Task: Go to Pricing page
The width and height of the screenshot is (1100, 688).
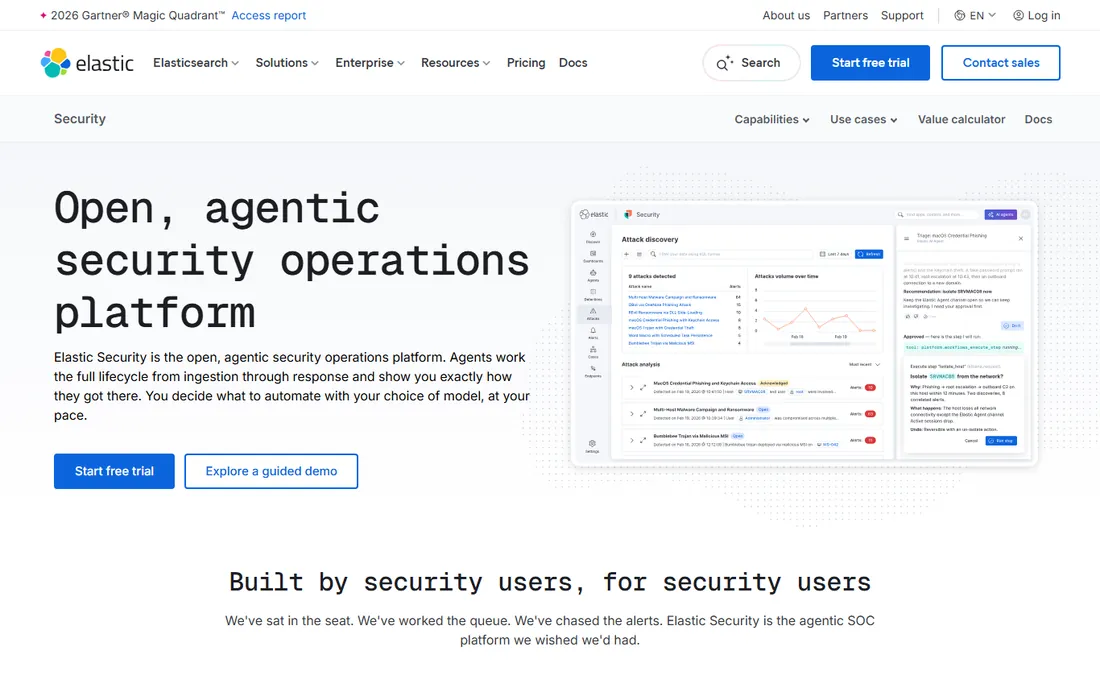Action: tap(526, 63)
